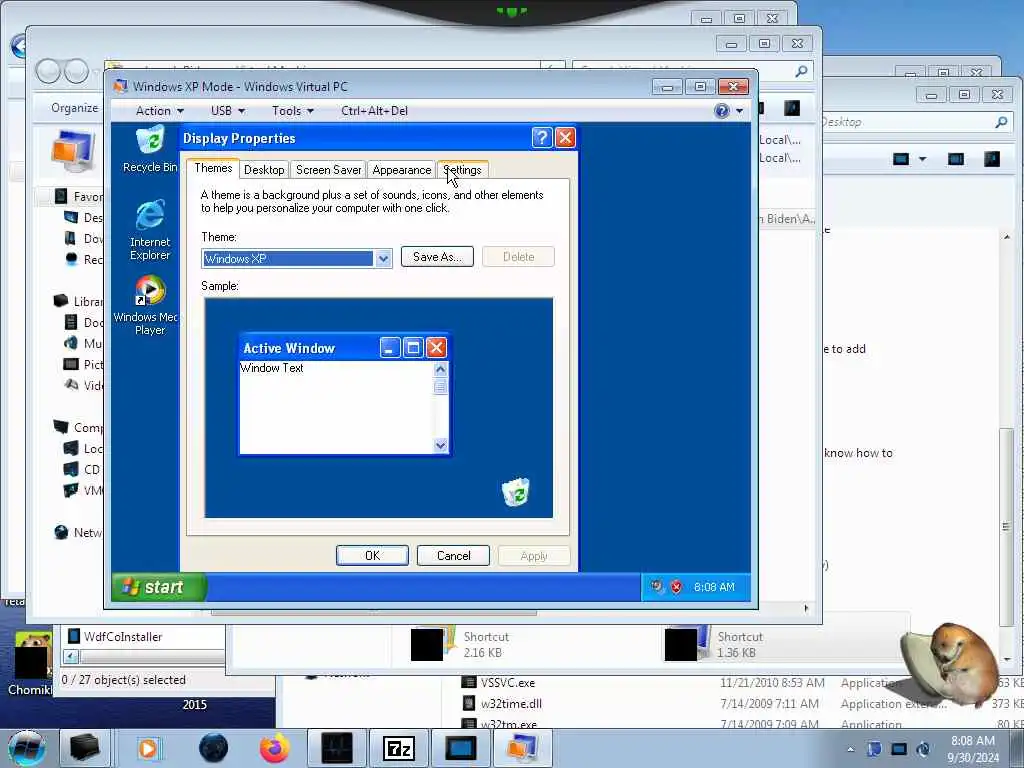Click the Windows 7 clock showing 9/30/2024
Image resolution: width=1024 pixels, height=768 pixels.
point(973,749)
